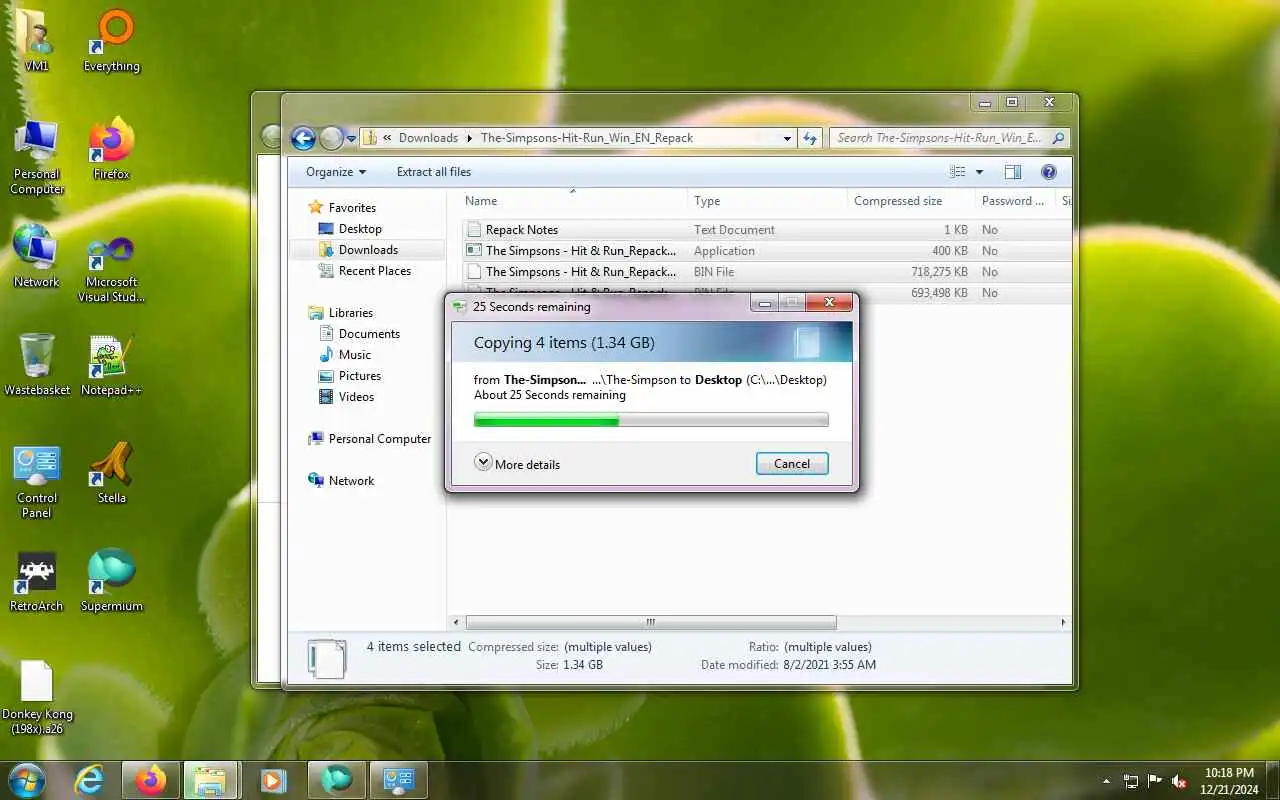
Task: Open the media player taskbar icon
Action: coord(273,780)
